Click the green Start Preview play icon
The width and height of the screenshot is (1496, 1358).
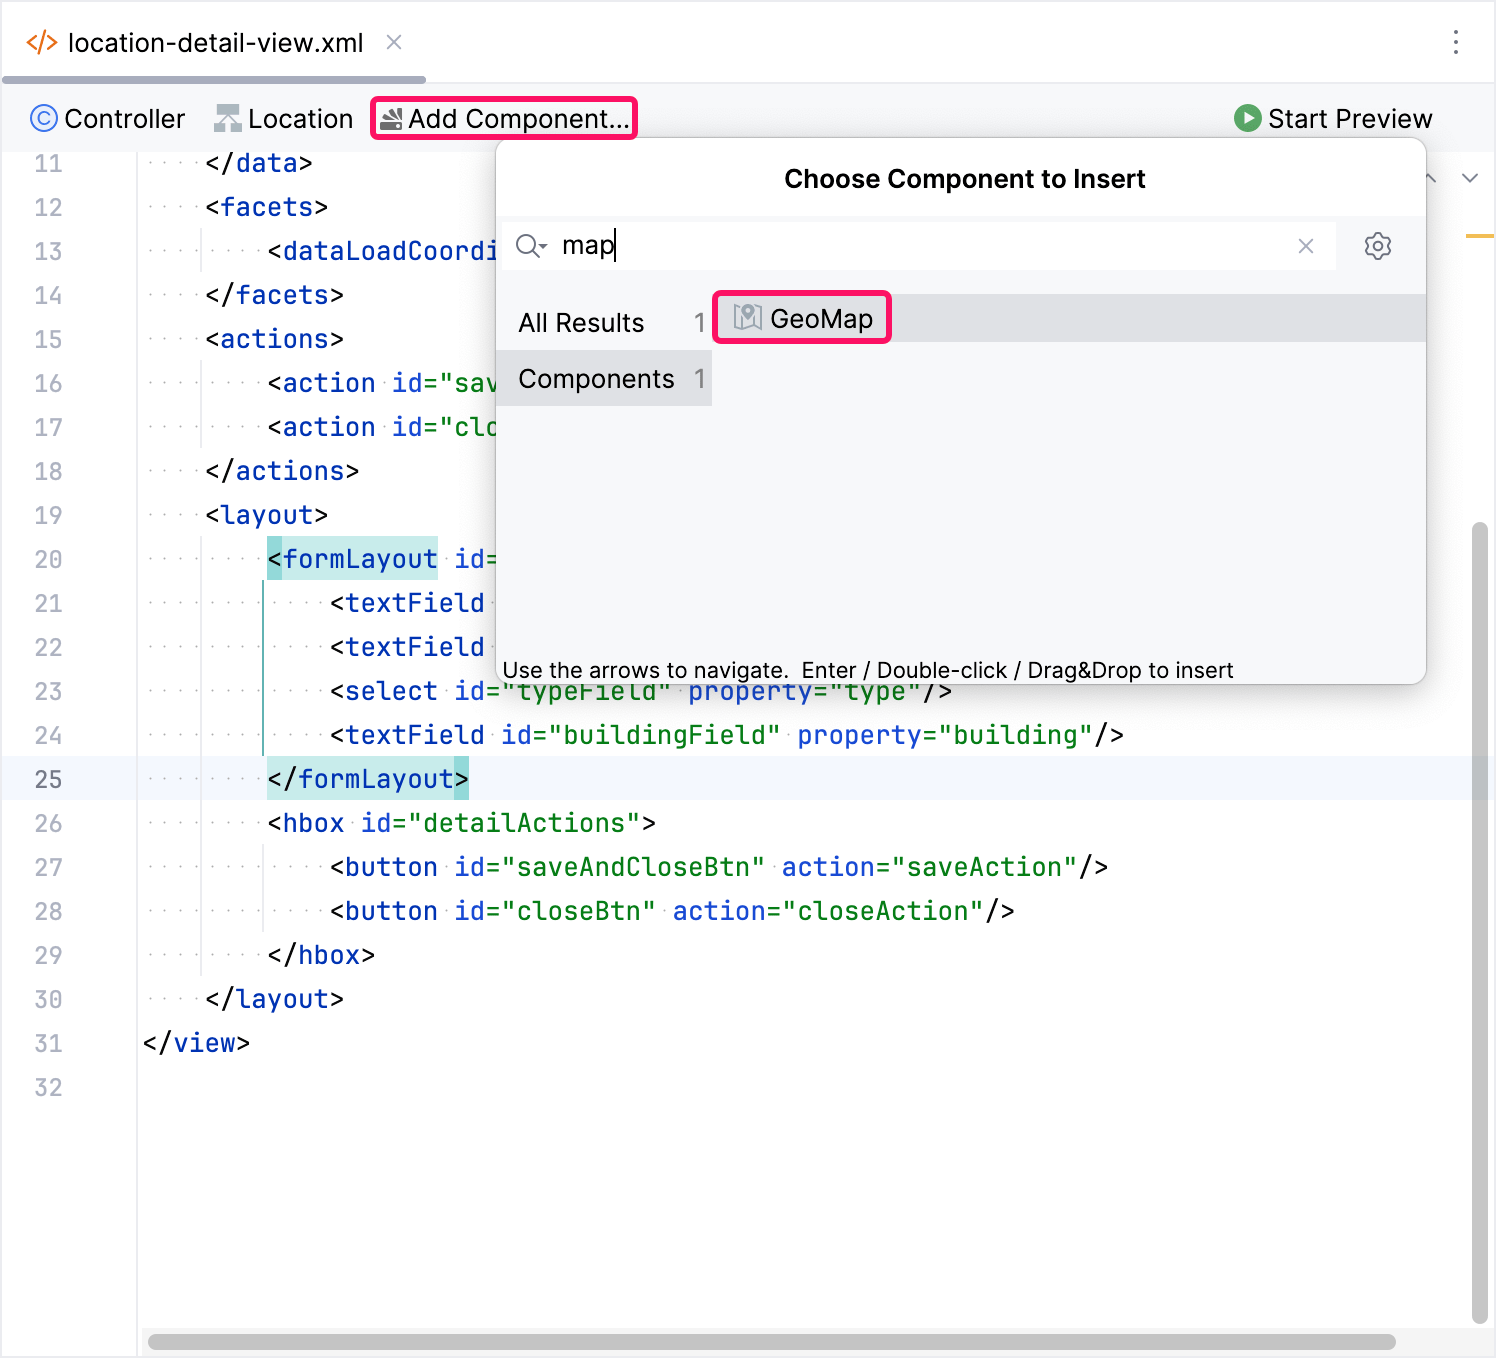coord(1247,118)
